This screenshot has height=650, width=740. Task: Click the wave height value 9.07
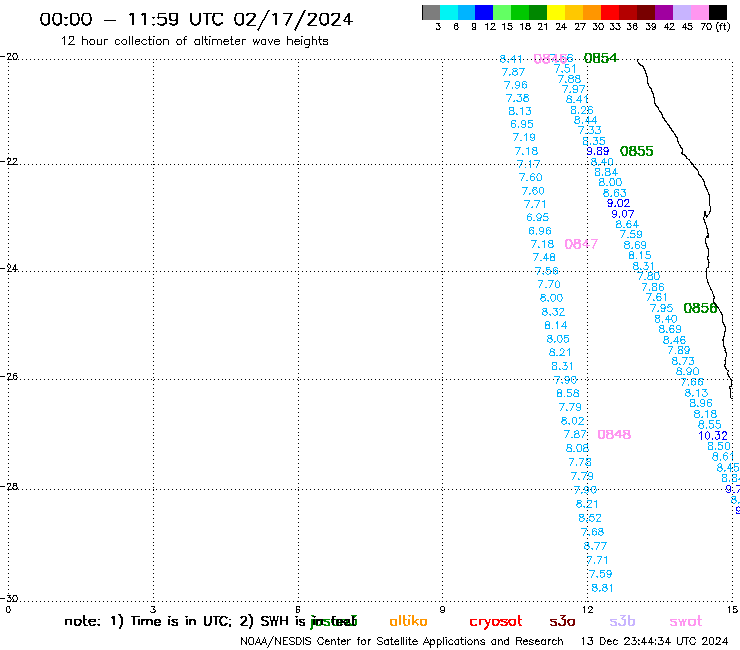point(622,214)
